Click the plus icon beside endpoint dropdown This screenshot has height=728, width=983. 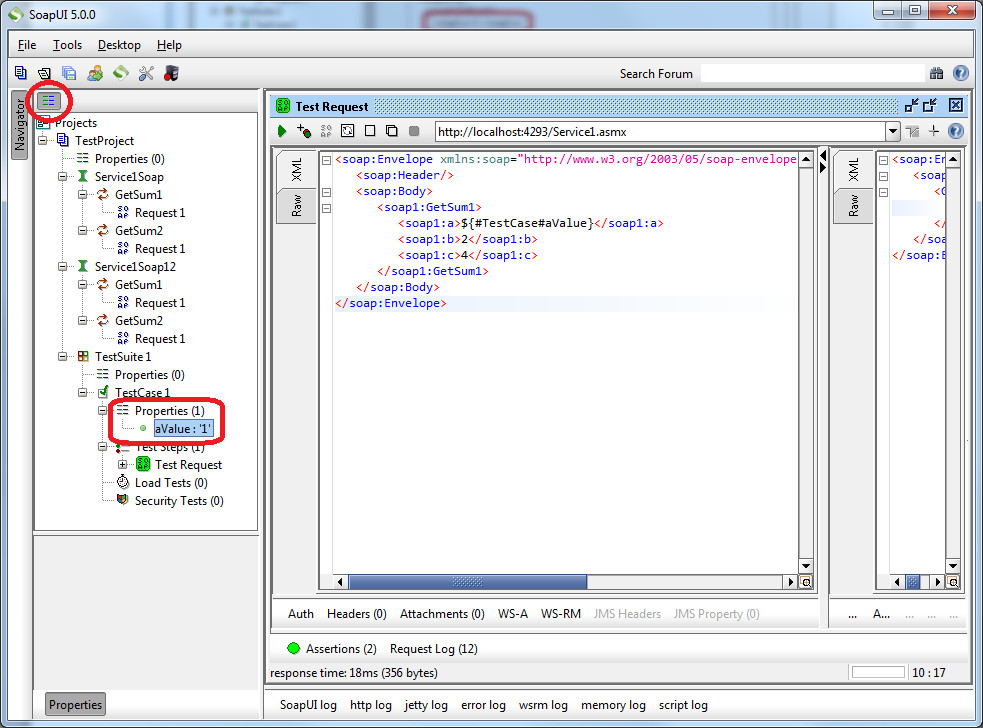click(933, 131)
